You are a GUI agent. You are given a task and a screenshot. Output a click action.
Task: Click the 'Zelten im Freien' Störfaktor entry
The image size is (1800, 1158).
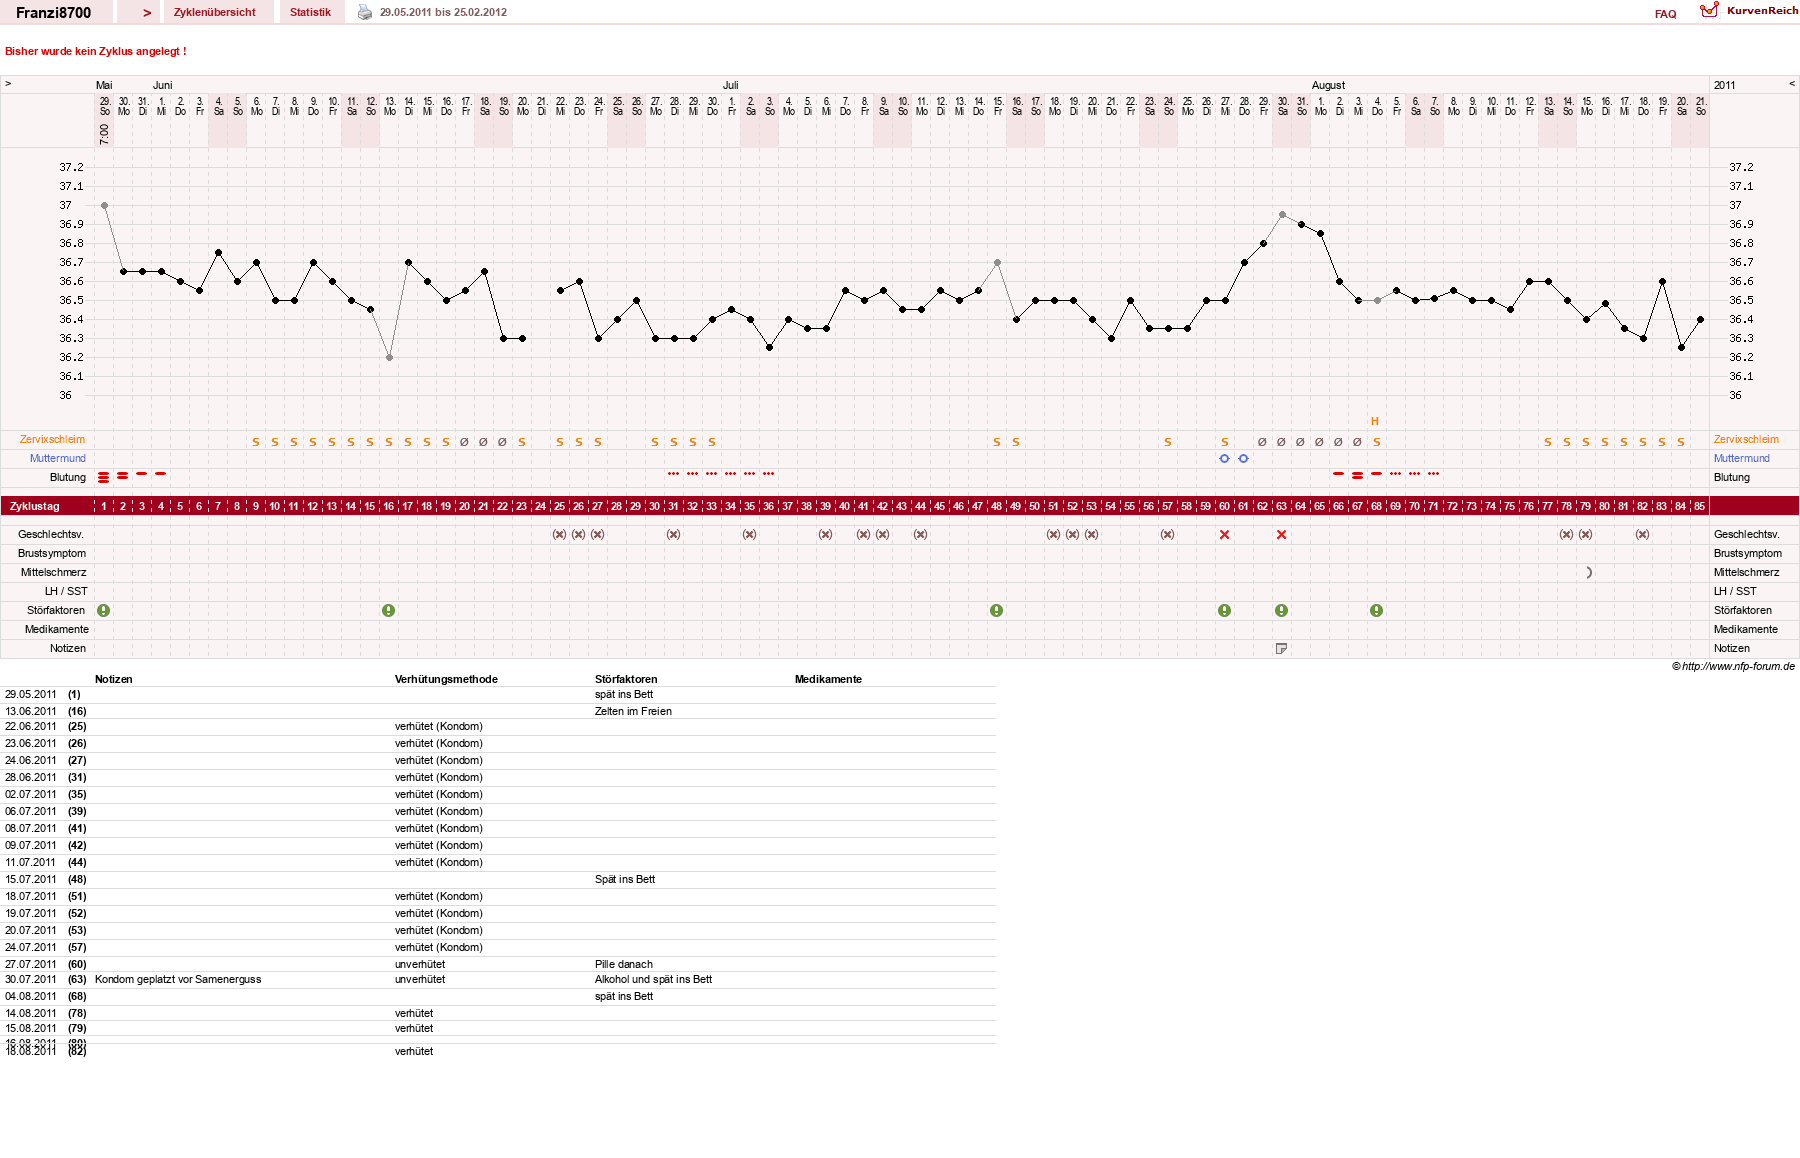pos(633,711)
